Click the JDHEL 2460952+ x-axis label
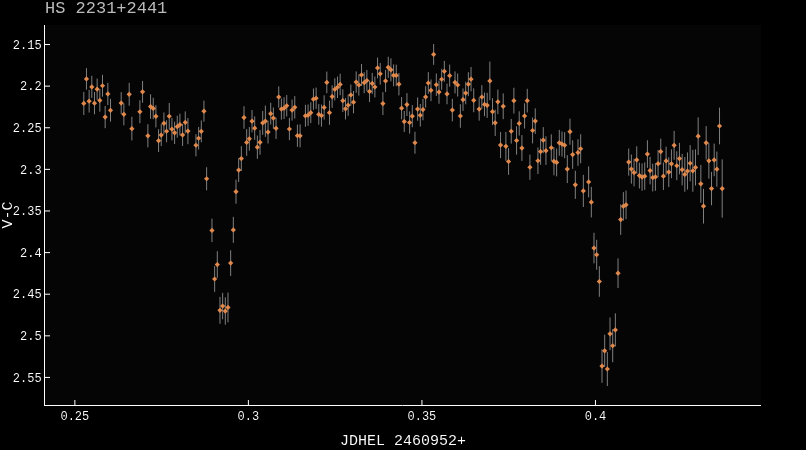806x450 pixels. click(402, 440)
